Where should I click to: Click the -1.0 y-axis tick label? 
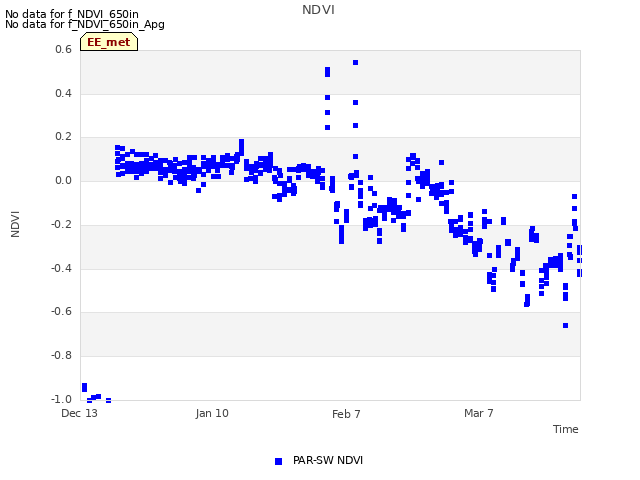61,399
